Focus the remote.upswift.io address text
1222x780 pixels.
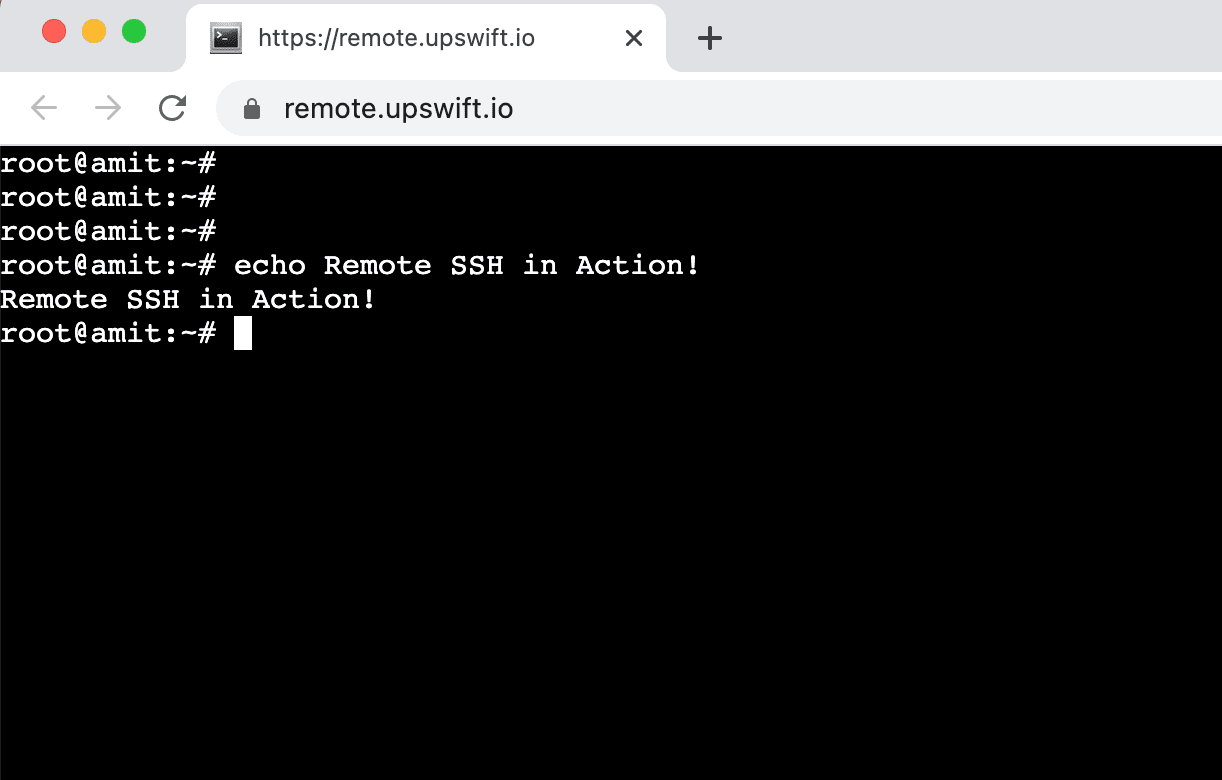[398, 108]
